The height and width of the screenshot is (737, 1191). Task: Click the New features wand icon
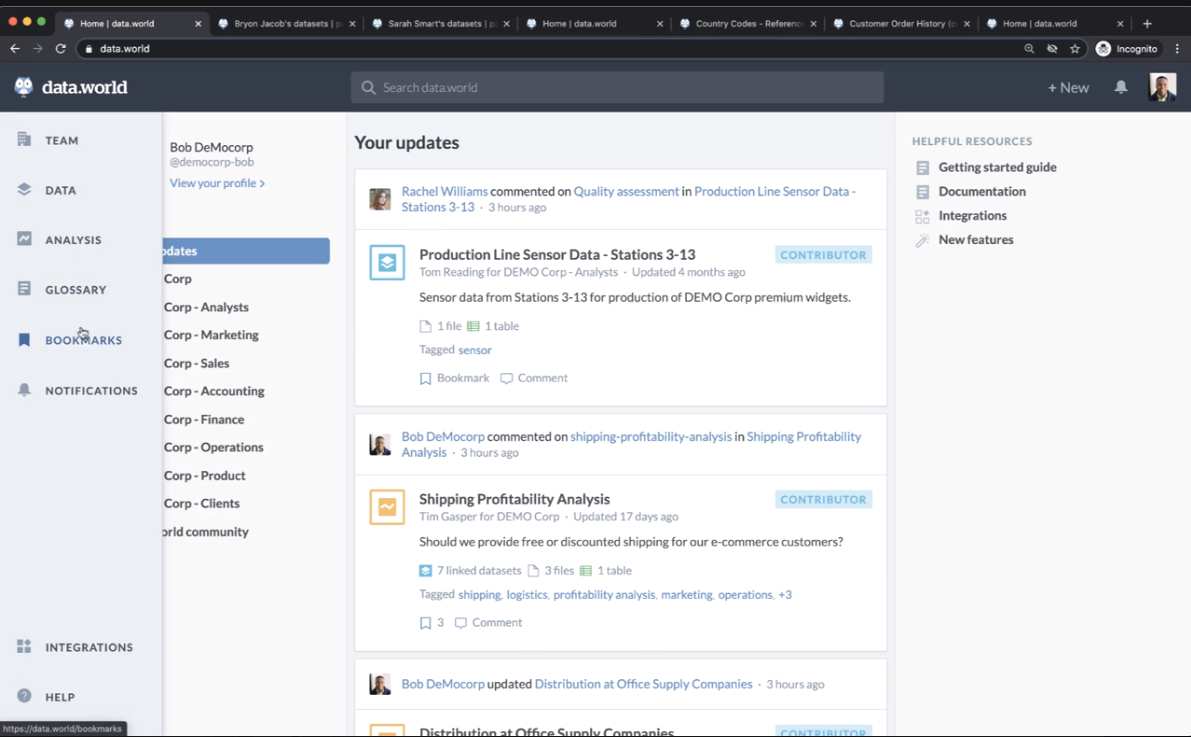tap(922, 240)
